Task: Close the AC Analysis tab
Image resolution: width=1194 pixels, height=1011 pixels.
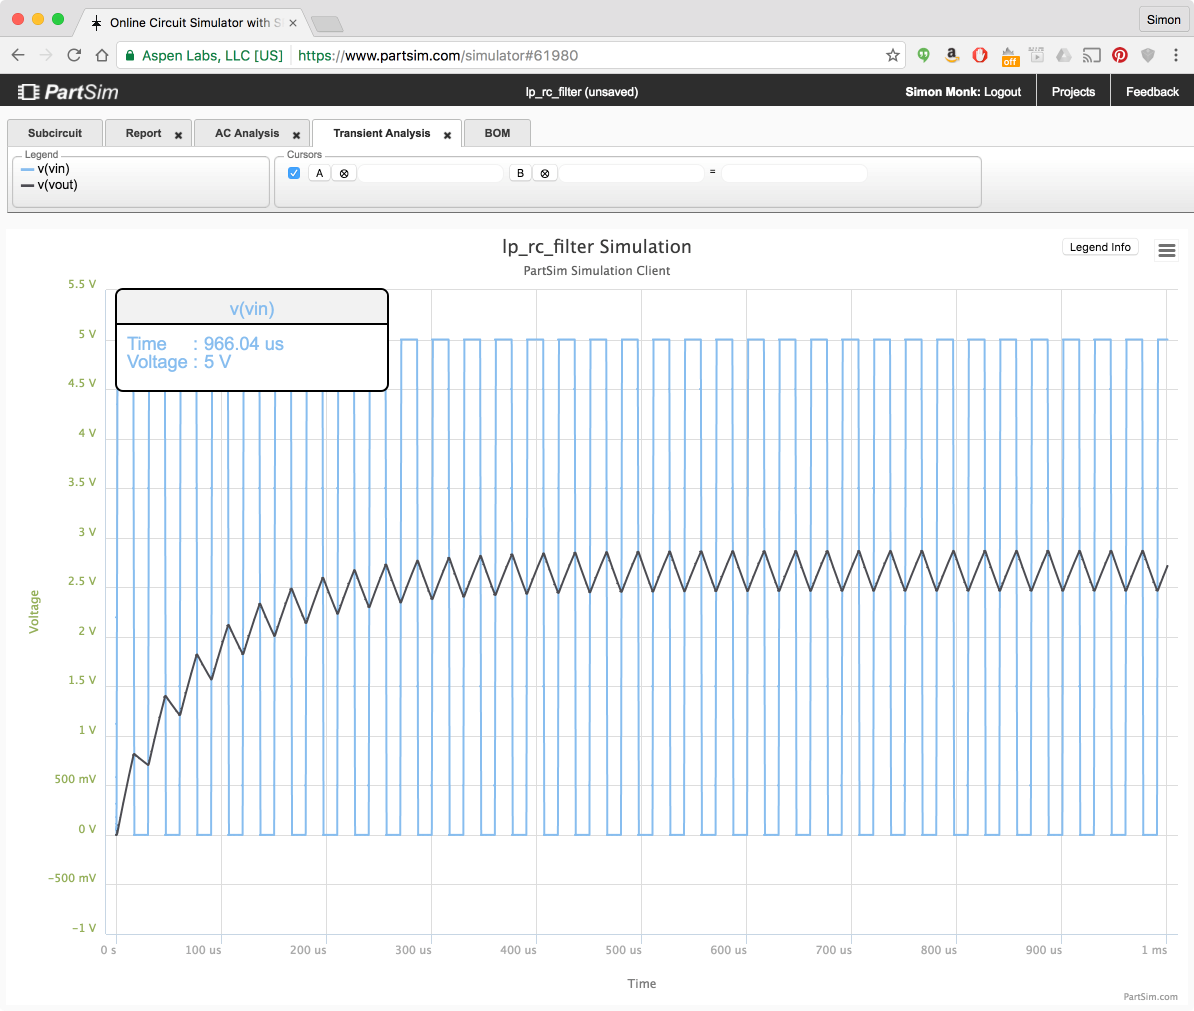Action: pyautogui.click(x=296, y=135)
